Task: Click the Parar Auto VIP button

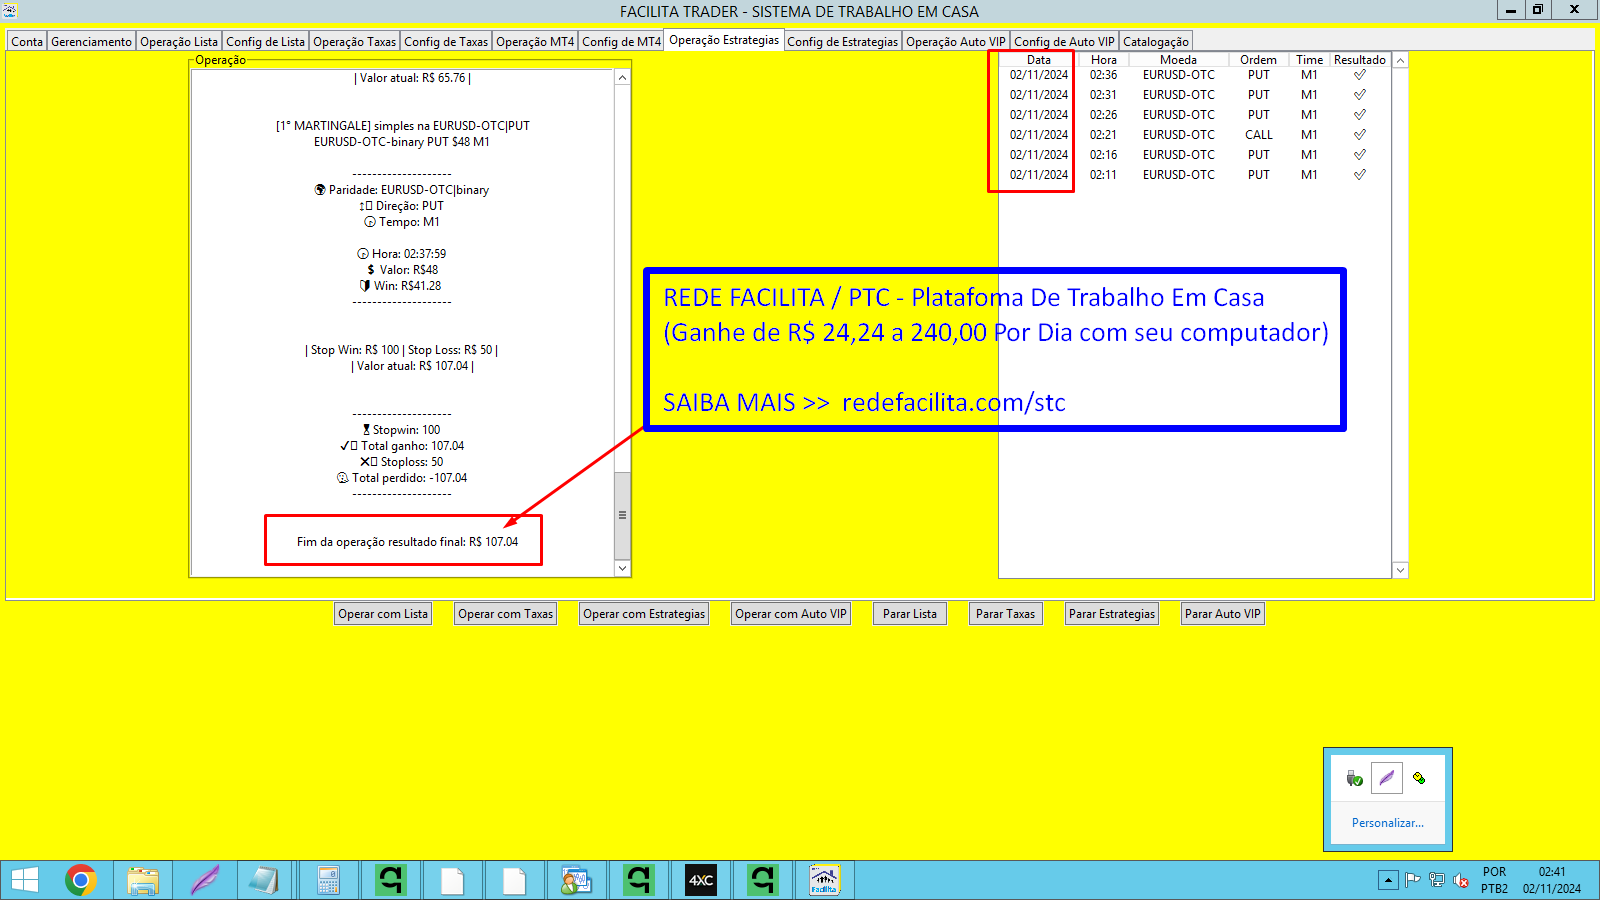Action: click(1223, 614)
